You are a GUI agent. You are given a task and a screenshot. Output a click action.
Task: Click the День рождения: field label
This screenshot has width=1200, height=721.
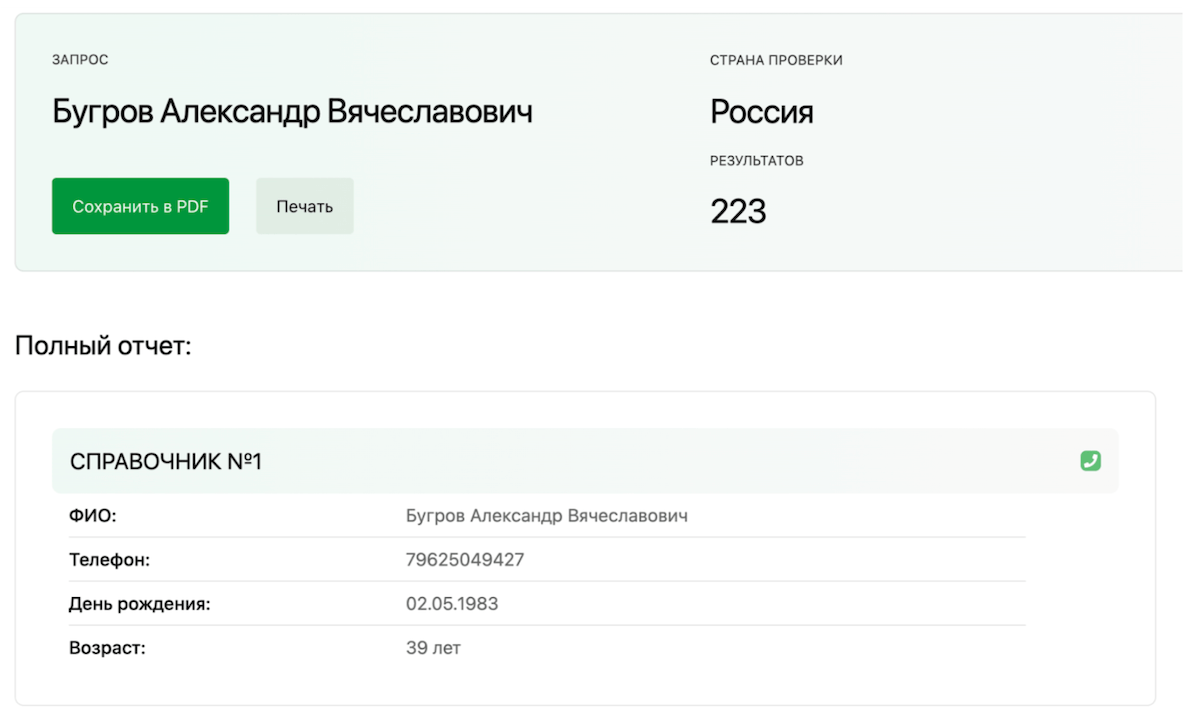click(x=140, y=604)
